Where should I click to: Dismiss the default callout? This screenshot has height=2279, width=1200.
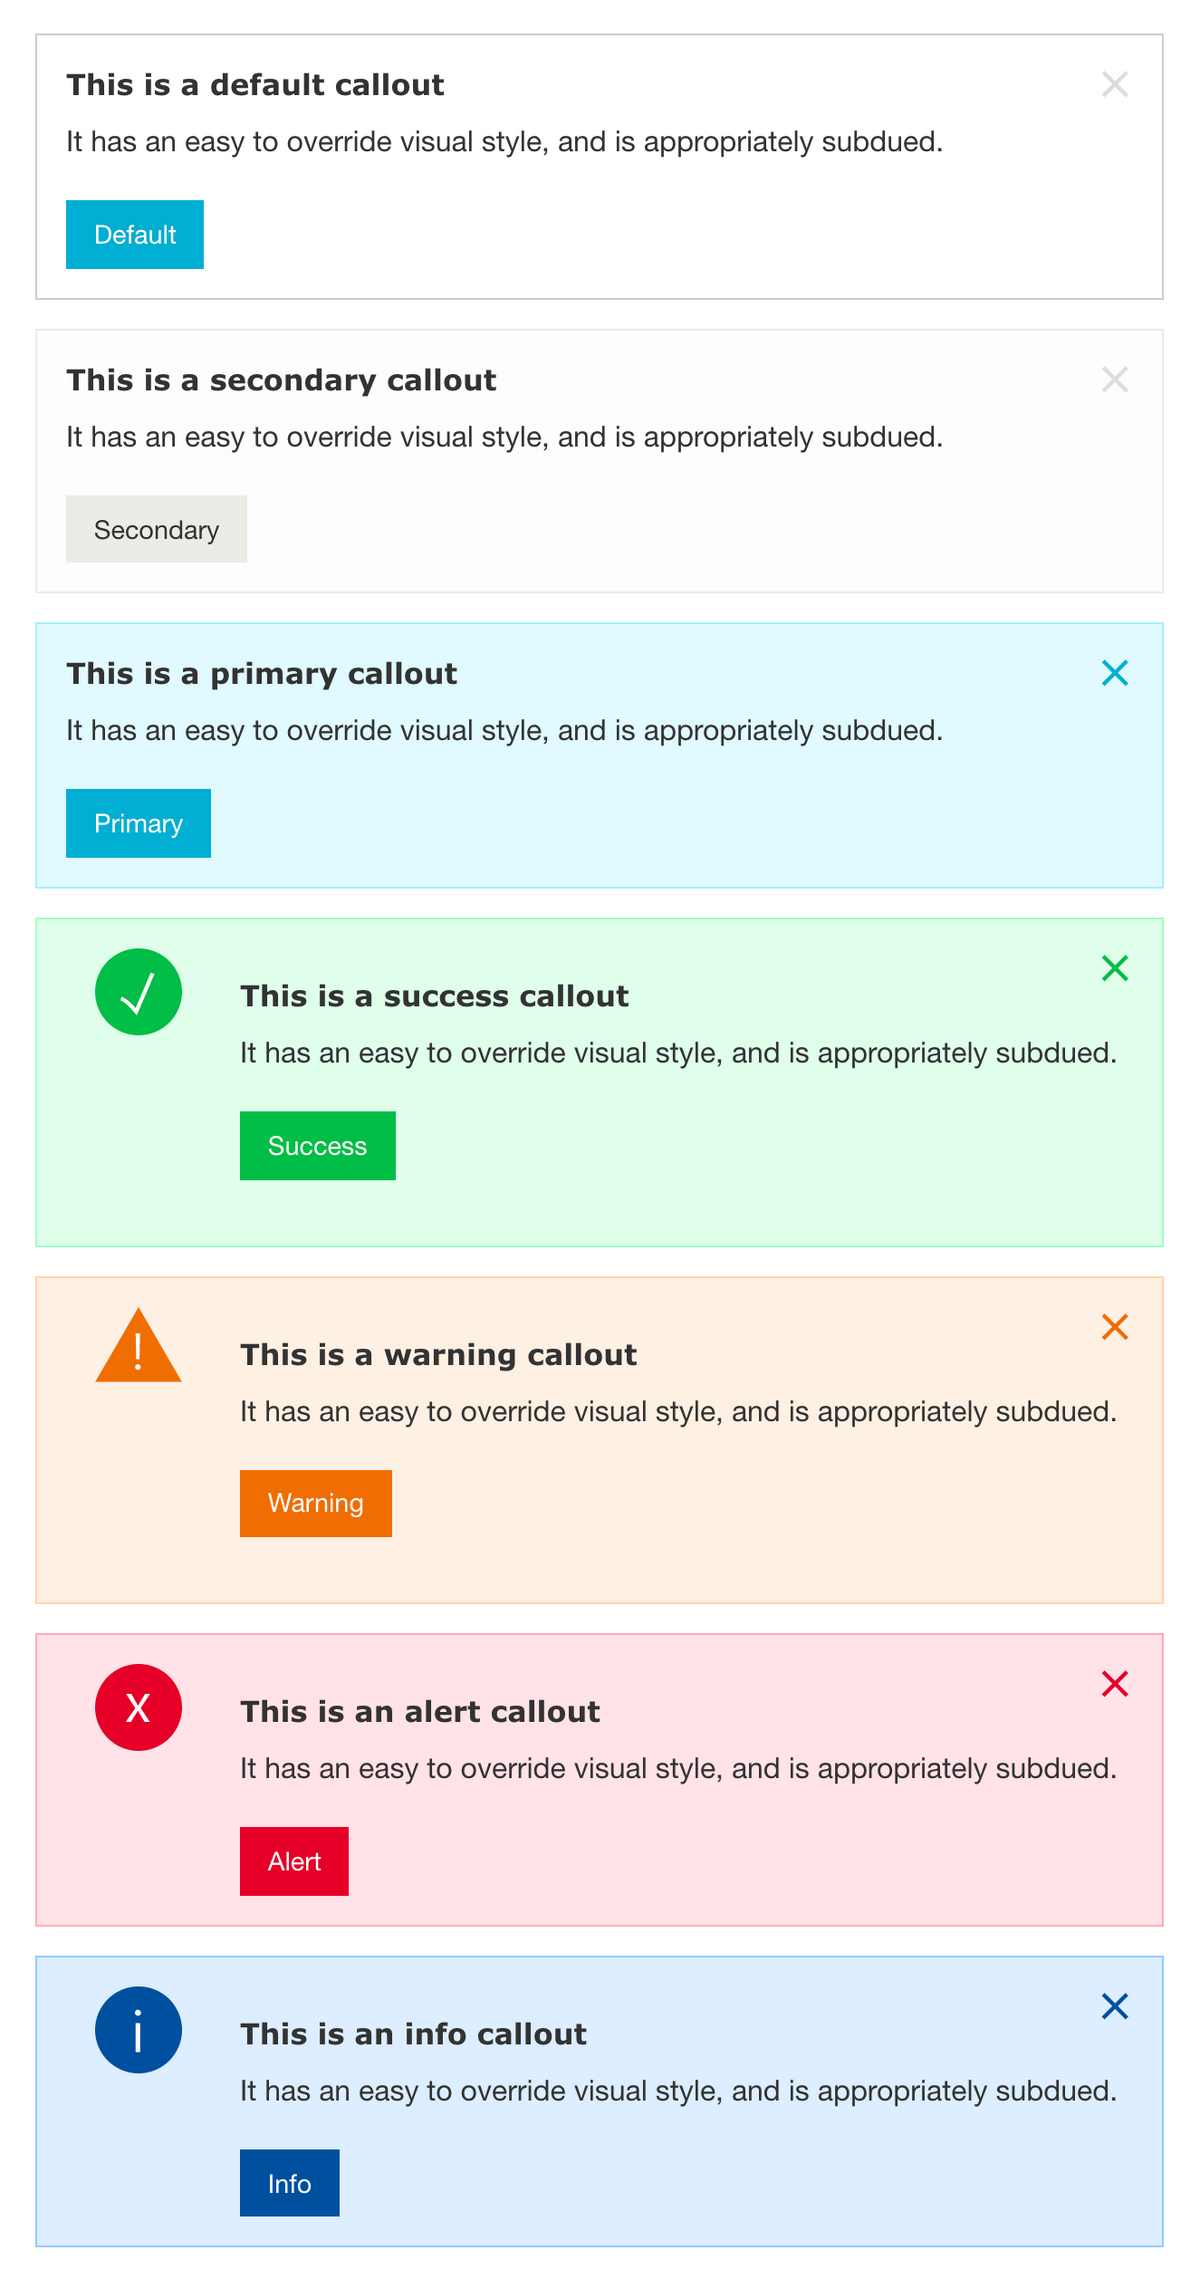tap(1114, 84)
